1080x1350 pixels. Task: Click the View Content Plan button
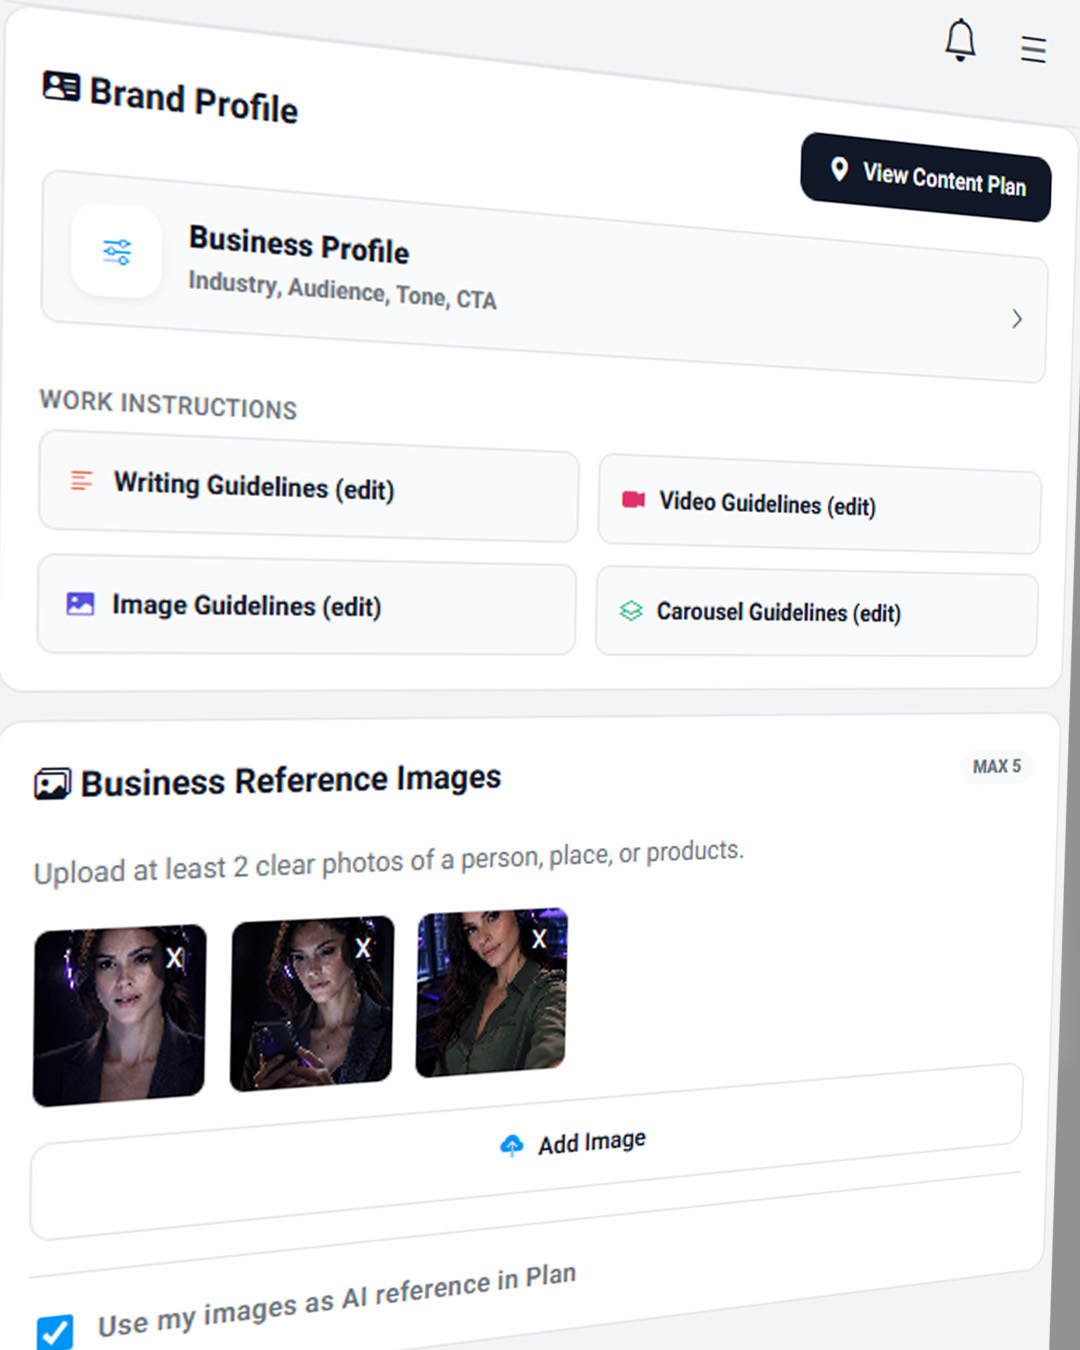click(x=925, y=177)
